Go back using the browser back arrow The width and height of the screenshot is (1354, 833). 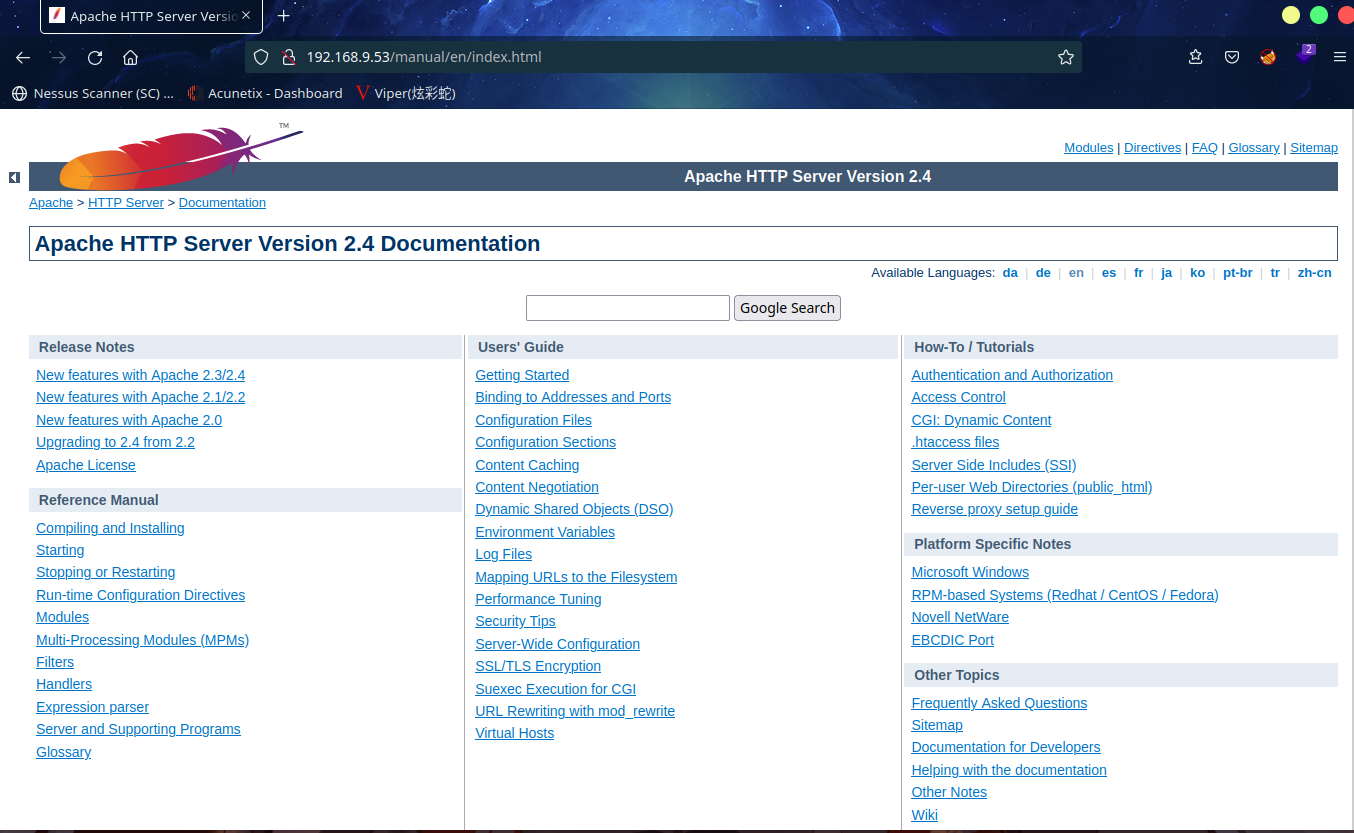tap(23, 57)
